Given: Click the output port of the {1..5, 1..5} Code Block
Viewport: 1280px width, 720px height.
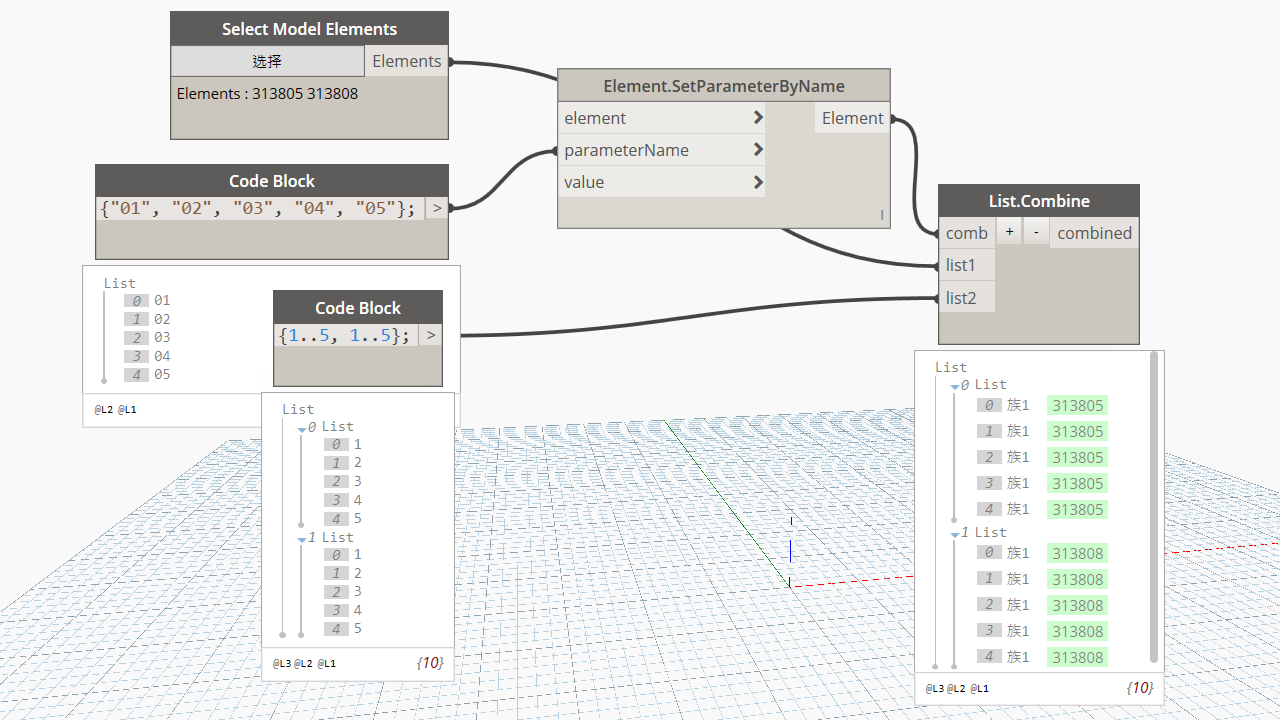Looking at the screenshot, I should (x=431, y=335).
